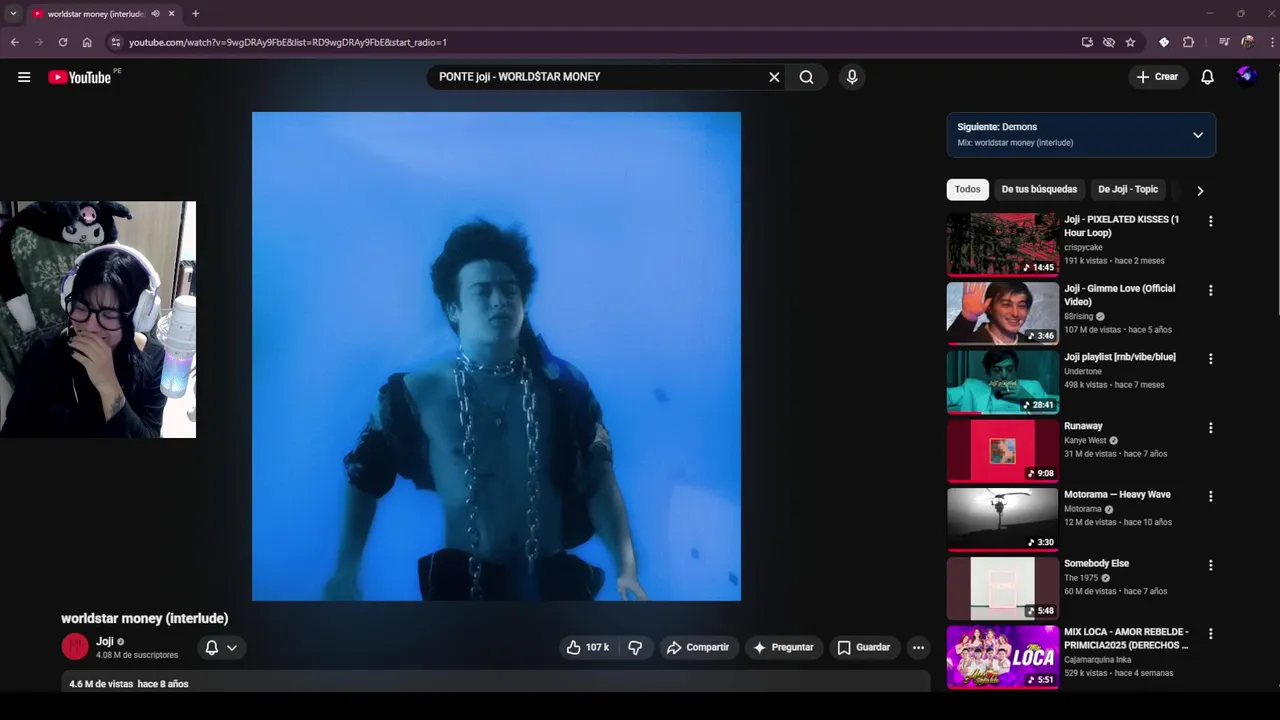Expand the Siguiente: Demons mix panel
This screenshot has width=1280, height=720.
[x=1198, y=135]
